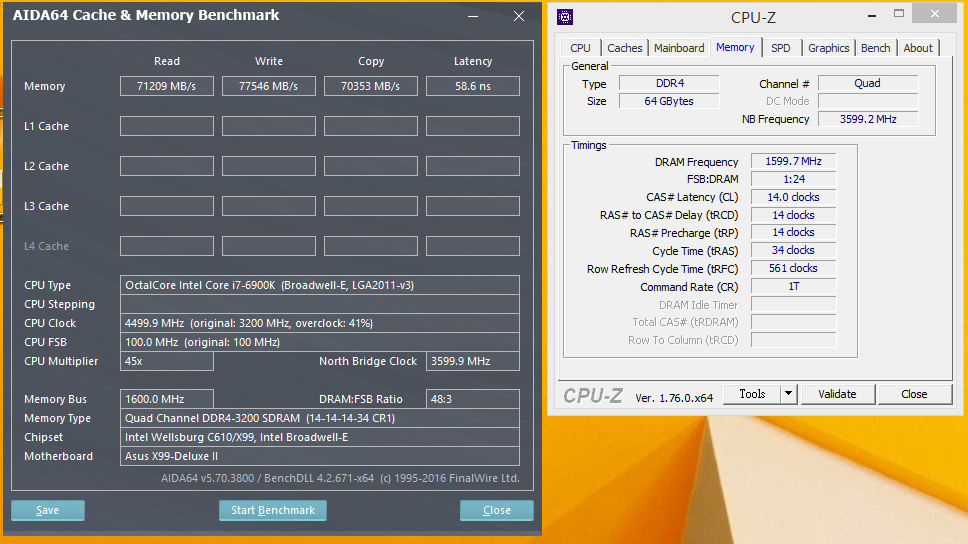Click DRAM:FSB Ratio value 48:3
This screenshot has width=968, height=544.
(473, 399)
